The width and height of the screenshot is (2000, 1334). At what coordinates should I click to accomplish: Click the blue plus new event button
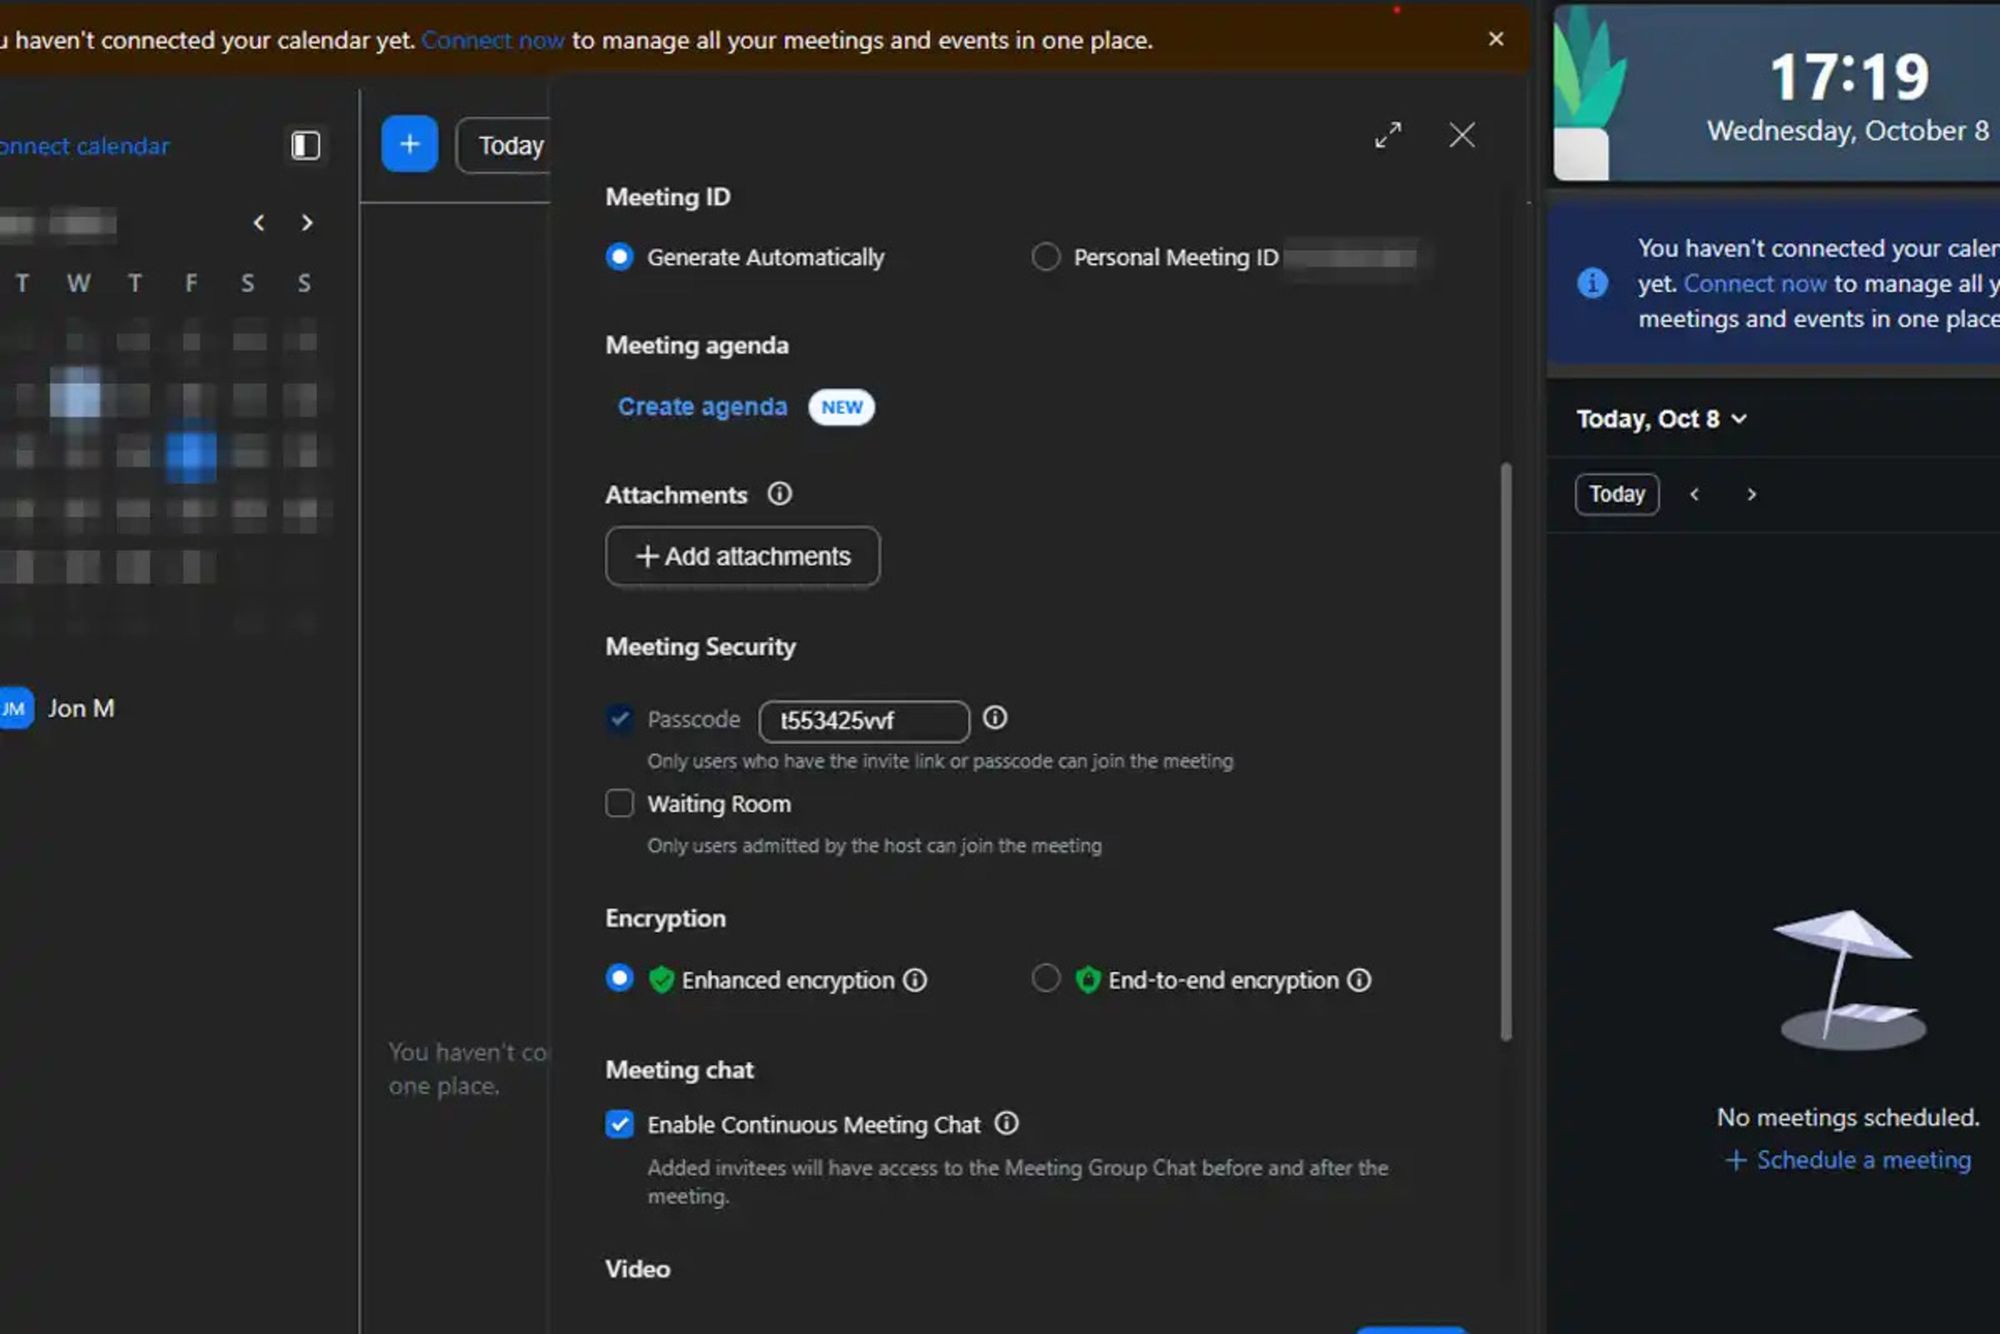(x=409, y=144)
